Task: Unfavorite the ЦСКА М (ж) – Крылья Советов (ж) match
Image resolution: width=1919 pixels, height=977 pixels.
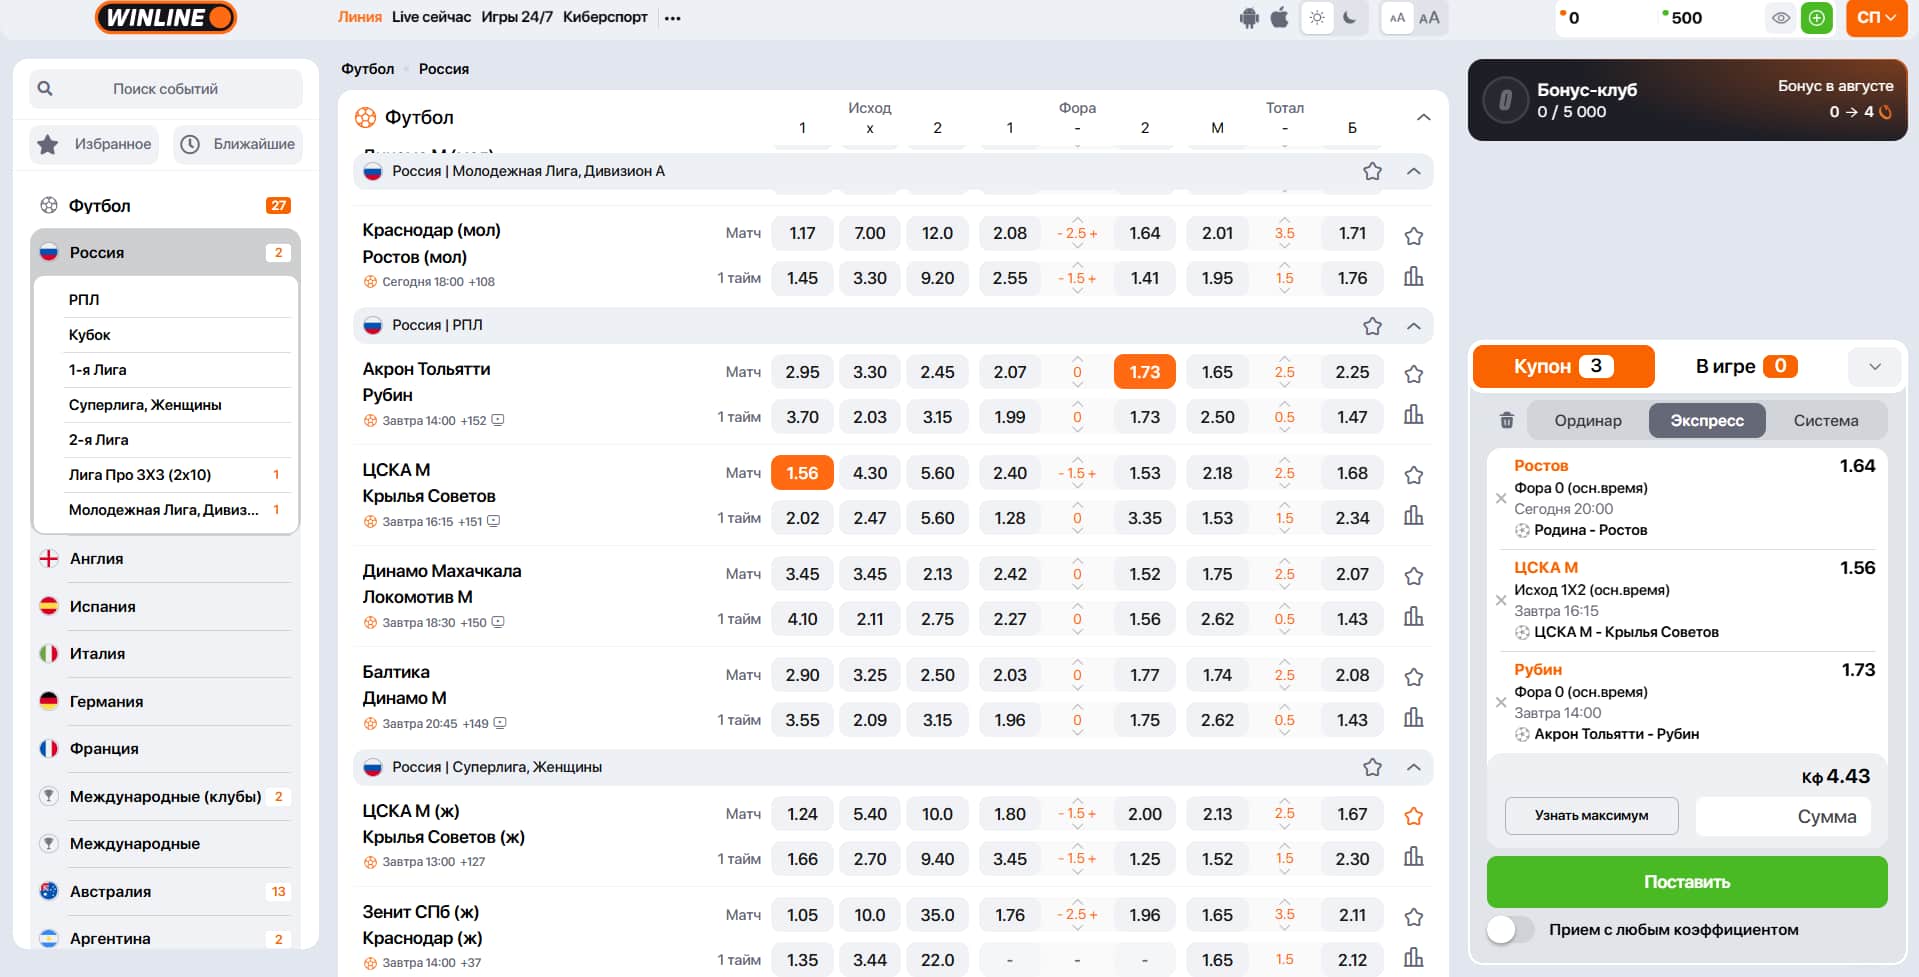Action: coord(1413,816)
